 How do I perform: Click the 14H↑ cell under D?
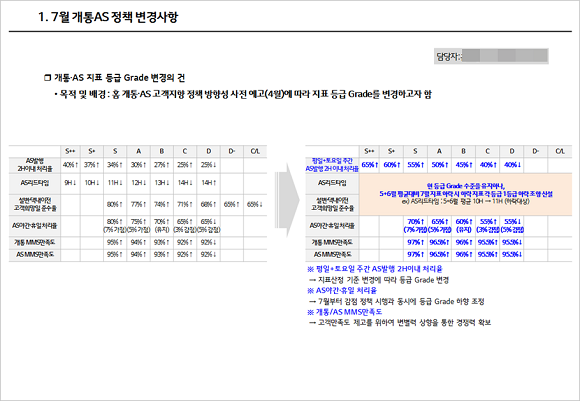[209, 183]
